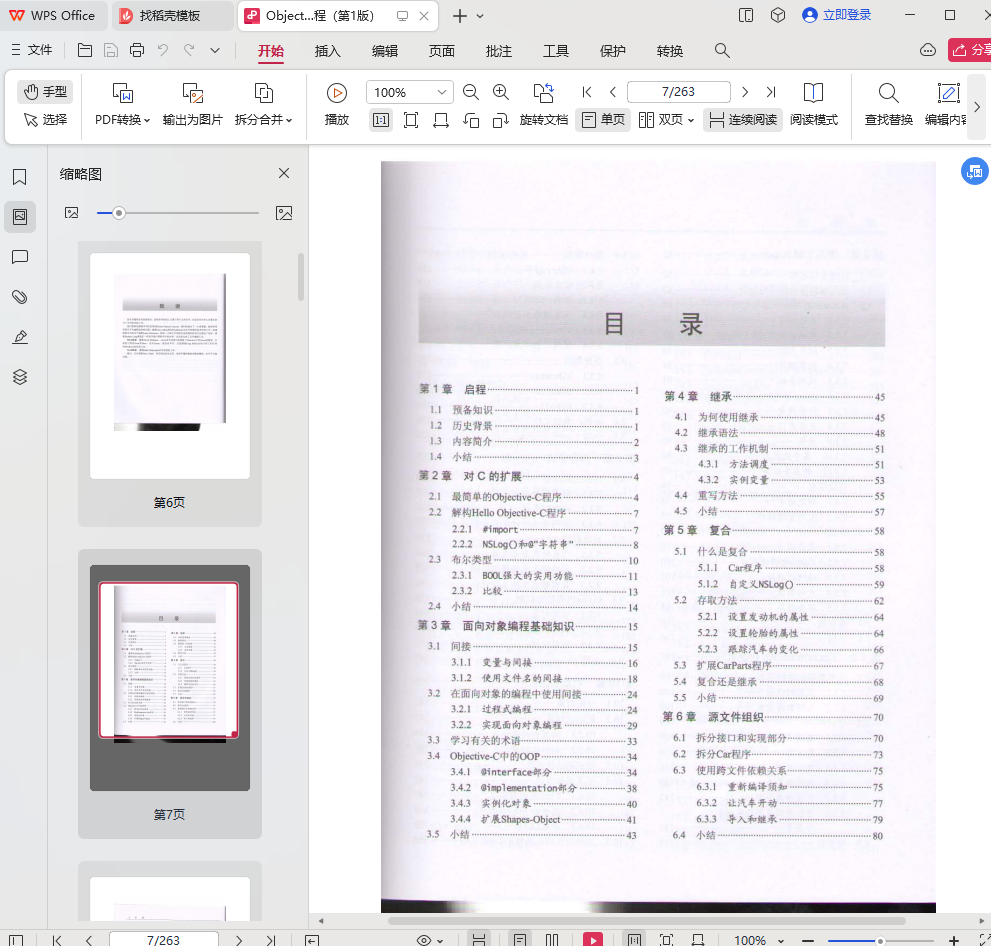Click the 立即登录 login button
The height and width of the screenshot is (946, 991).
coord(836,15)
